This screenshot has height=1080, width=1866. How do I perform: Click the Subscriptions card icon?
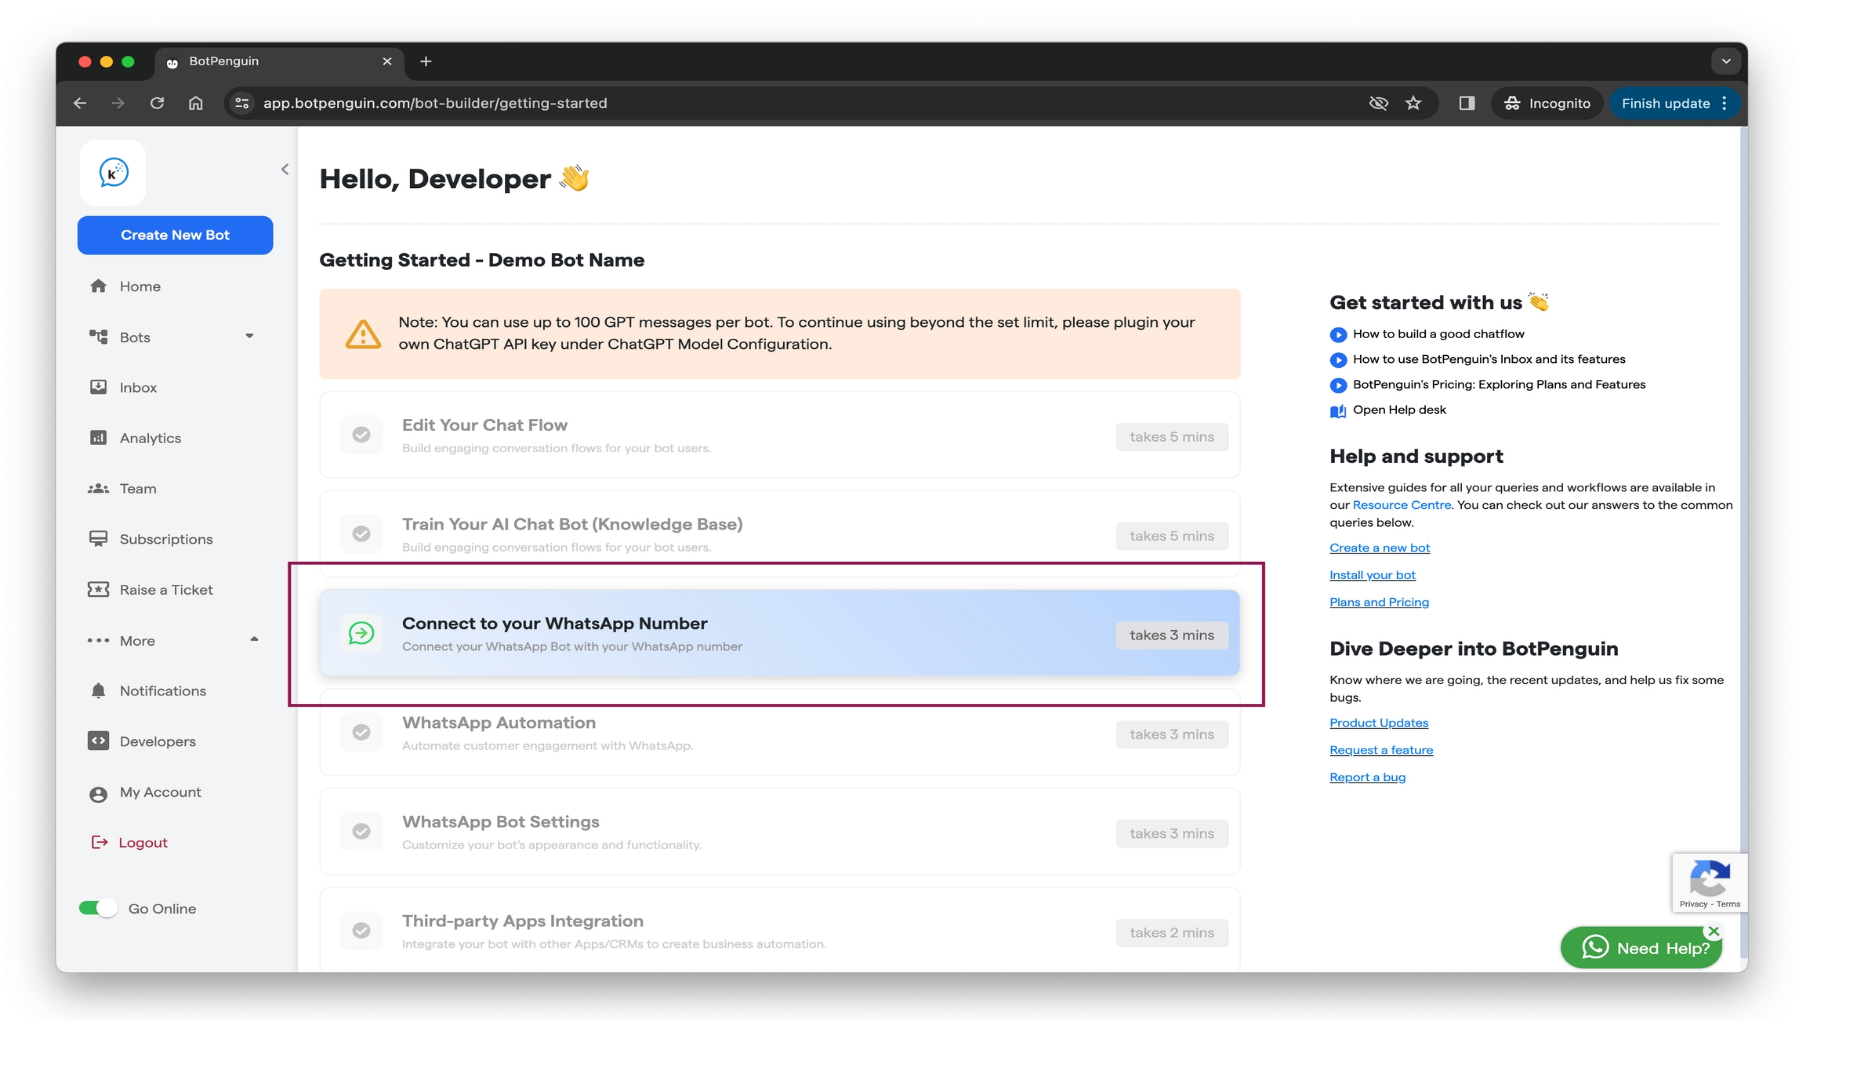point(98,538)
